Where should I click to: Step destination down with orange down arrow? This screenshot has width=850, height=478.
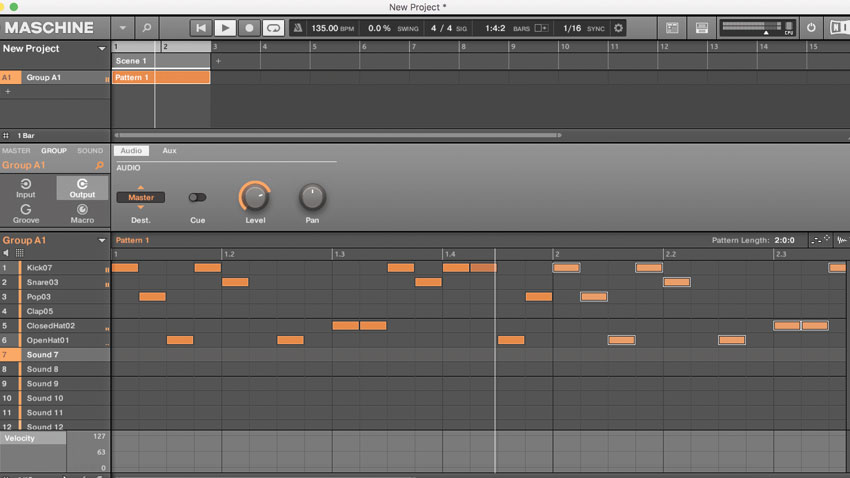(140, 207)
